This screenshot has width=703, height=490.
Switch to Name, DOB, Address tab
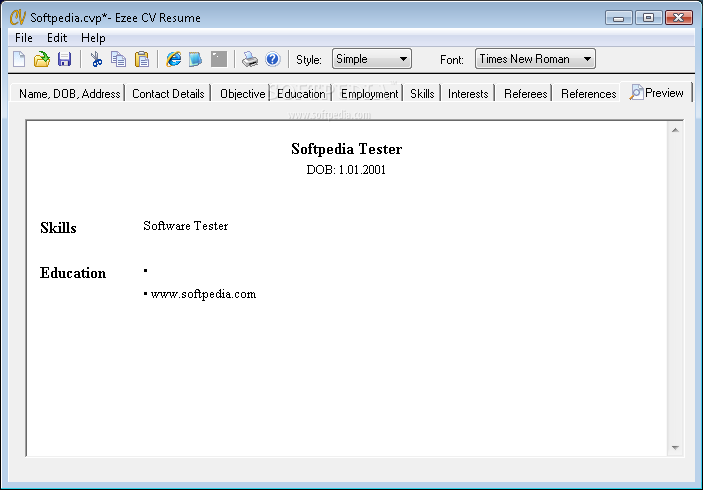(69, 94)
